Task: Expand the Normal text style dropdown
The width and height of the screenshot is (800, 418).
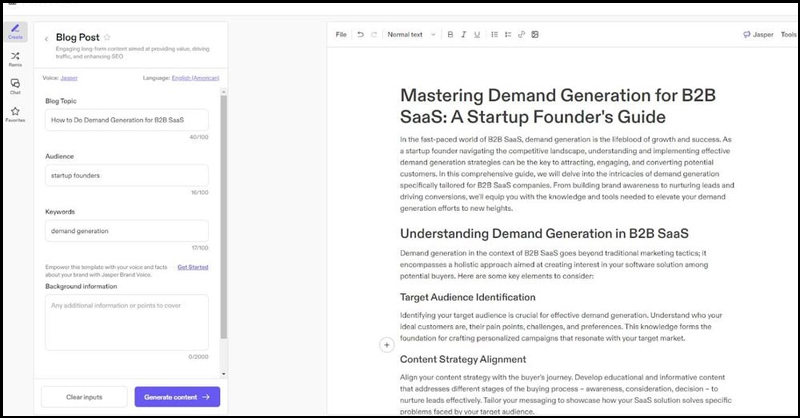Action: click(411, 35)
